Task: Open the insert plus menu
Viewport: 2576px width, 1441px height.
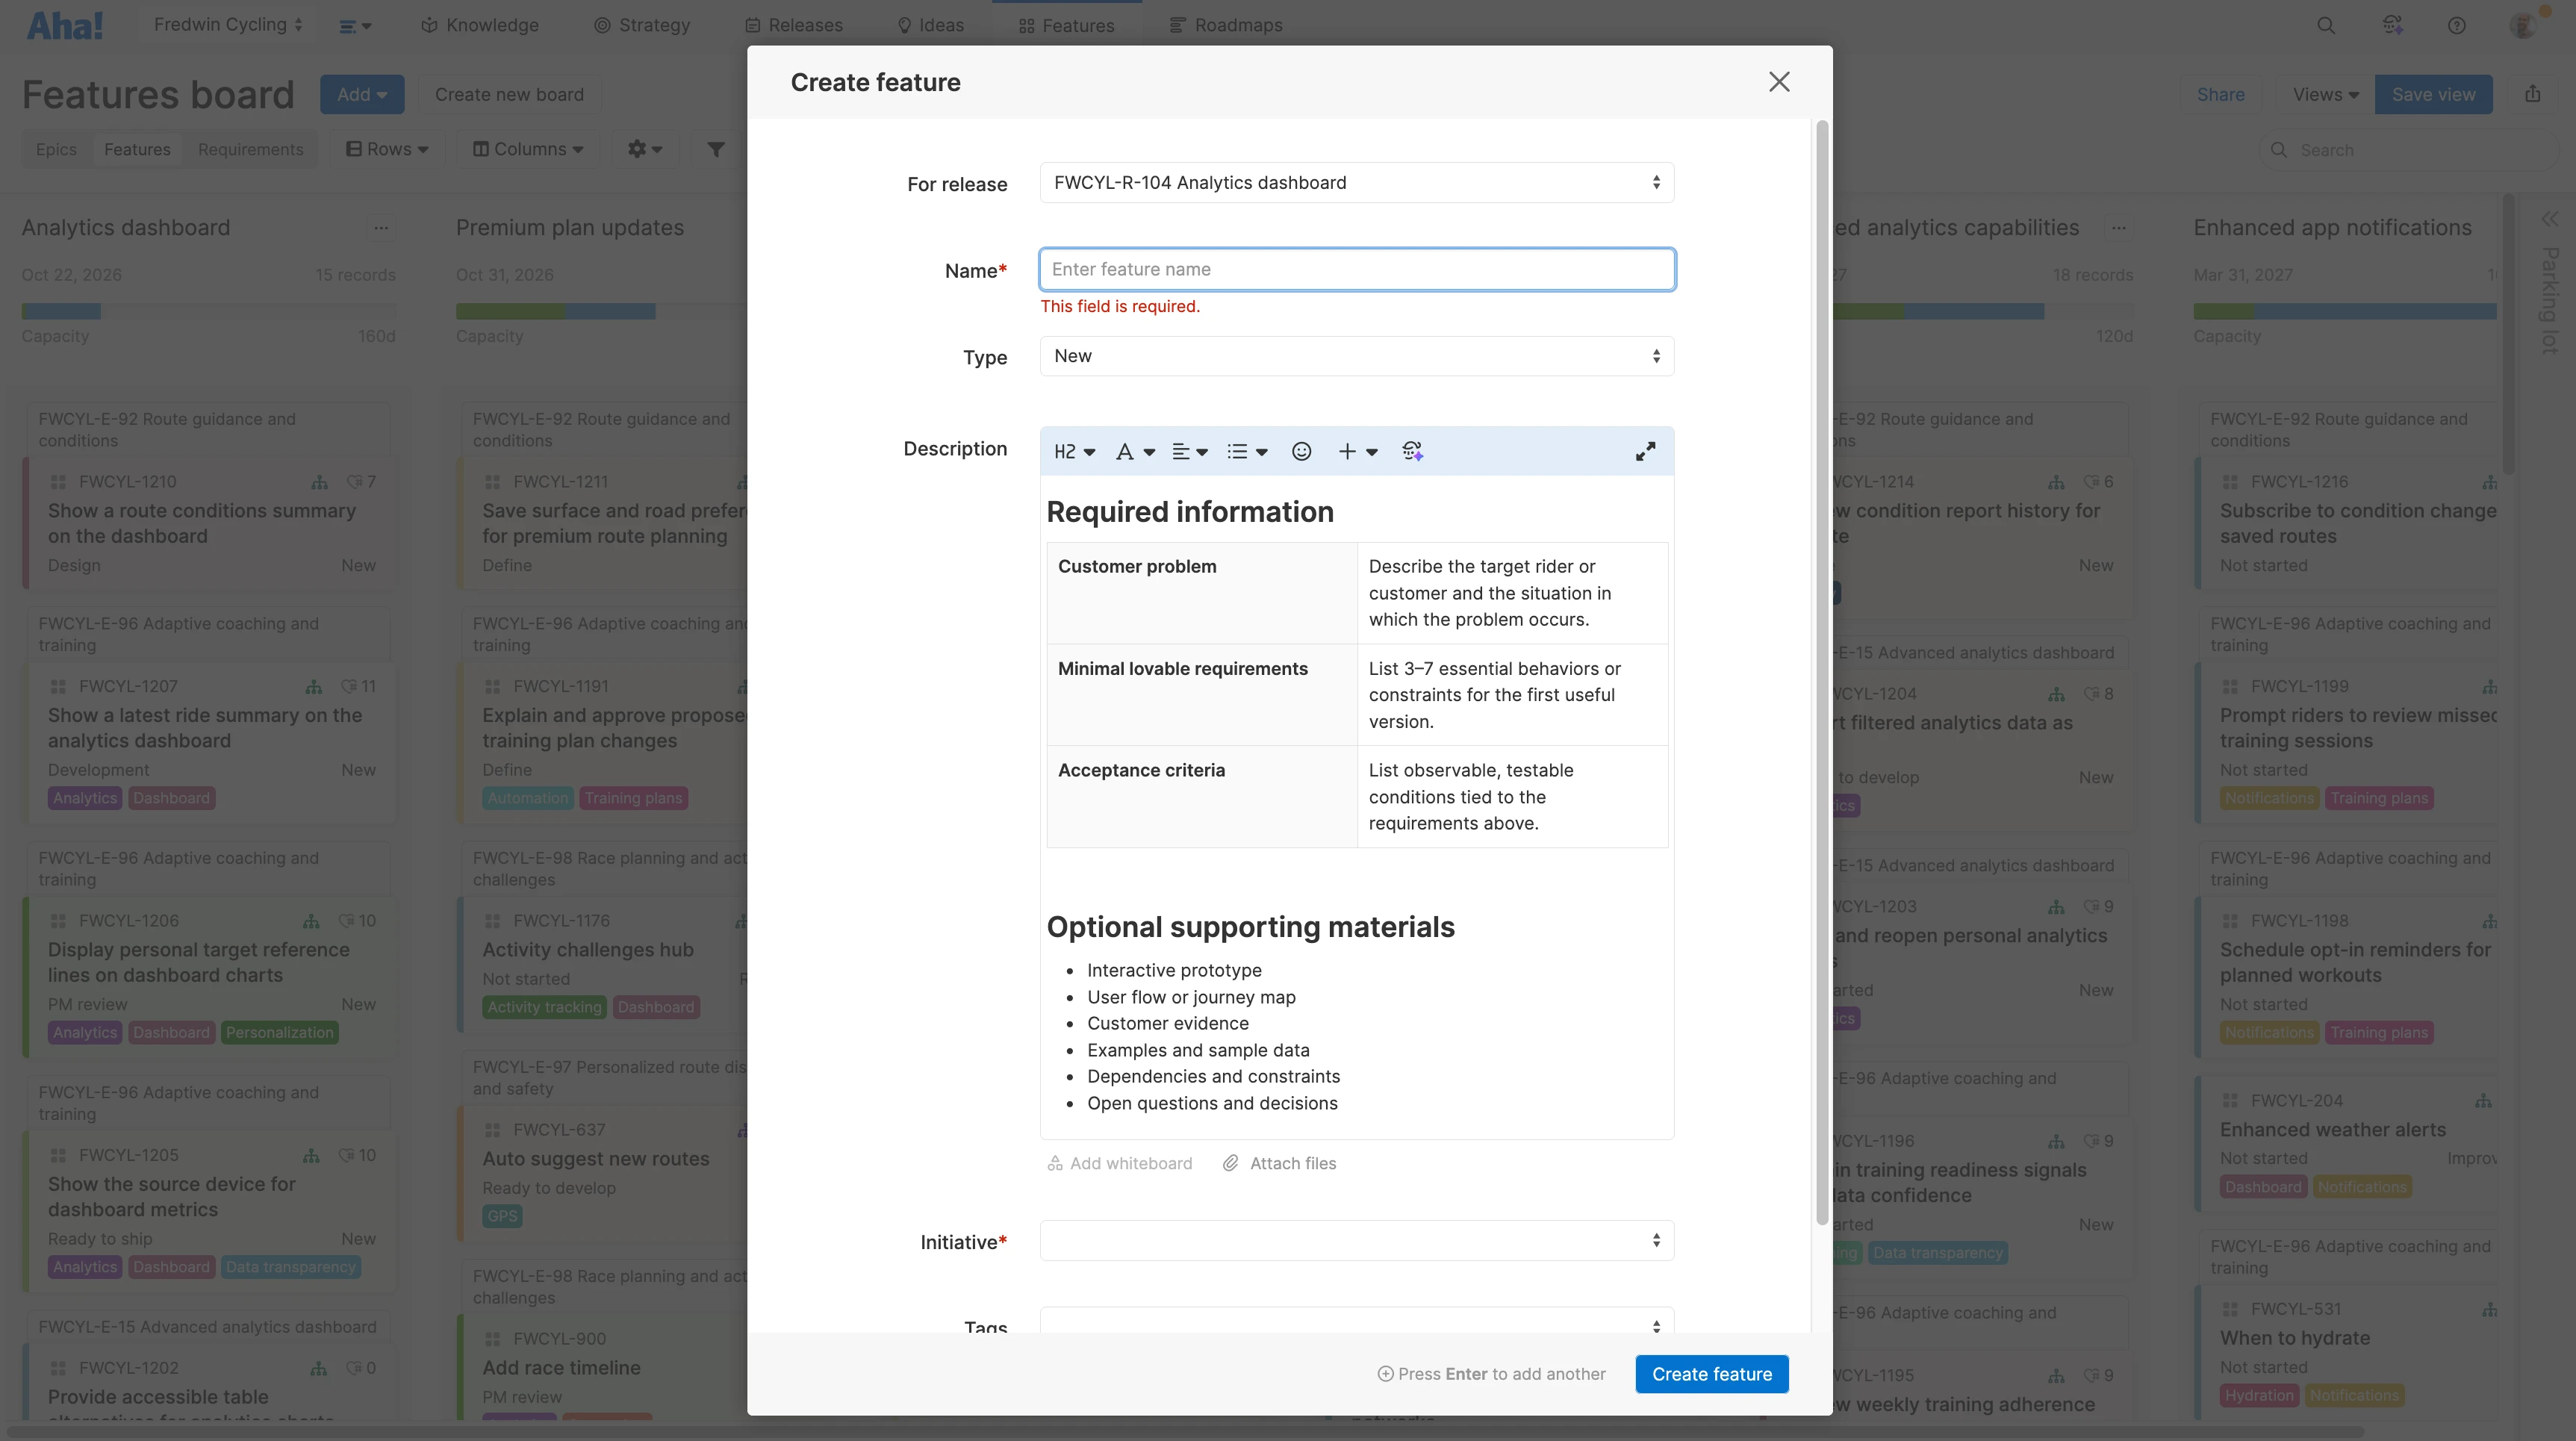Action: (x=1358, y=452)
